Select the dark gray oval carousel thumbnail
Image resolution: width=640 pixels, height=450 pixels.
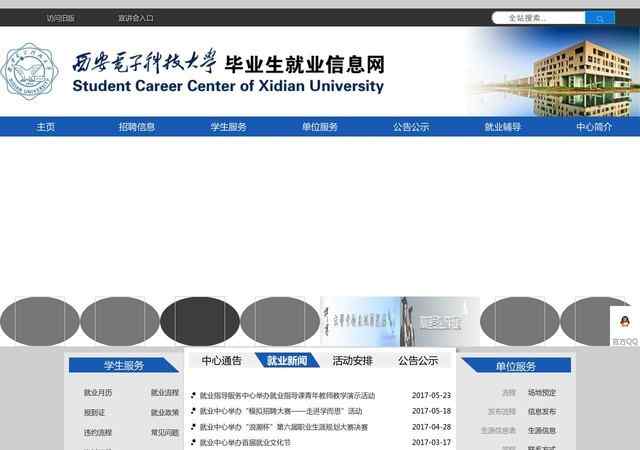[200, 321]
